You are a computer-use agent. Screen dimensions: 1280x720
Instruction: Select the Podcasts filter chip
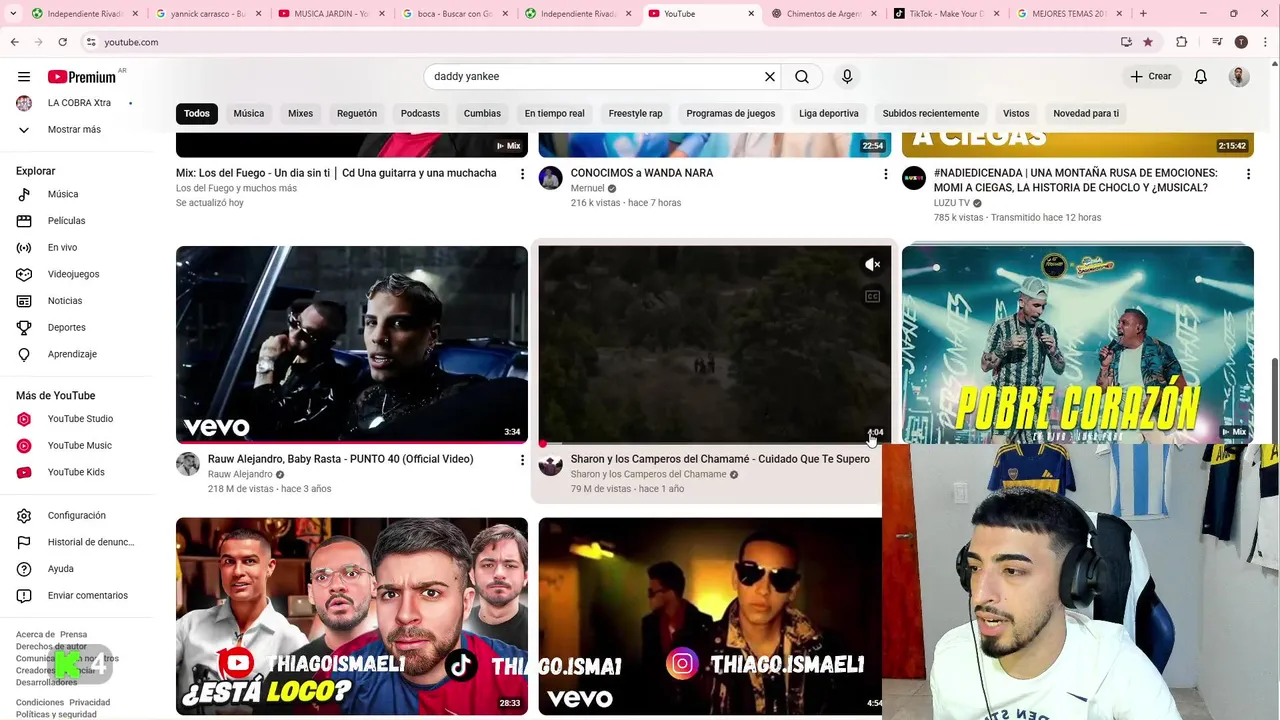pyautogui.click(x=420, y=114)
